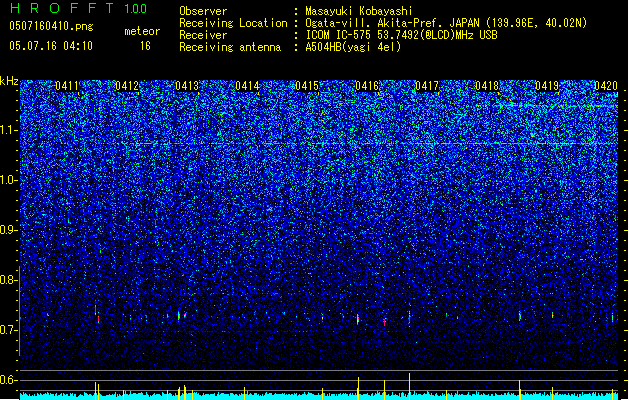Click the 0.8 kHz axis label
The image size is (629, 400).
click(x=9, y=280)
